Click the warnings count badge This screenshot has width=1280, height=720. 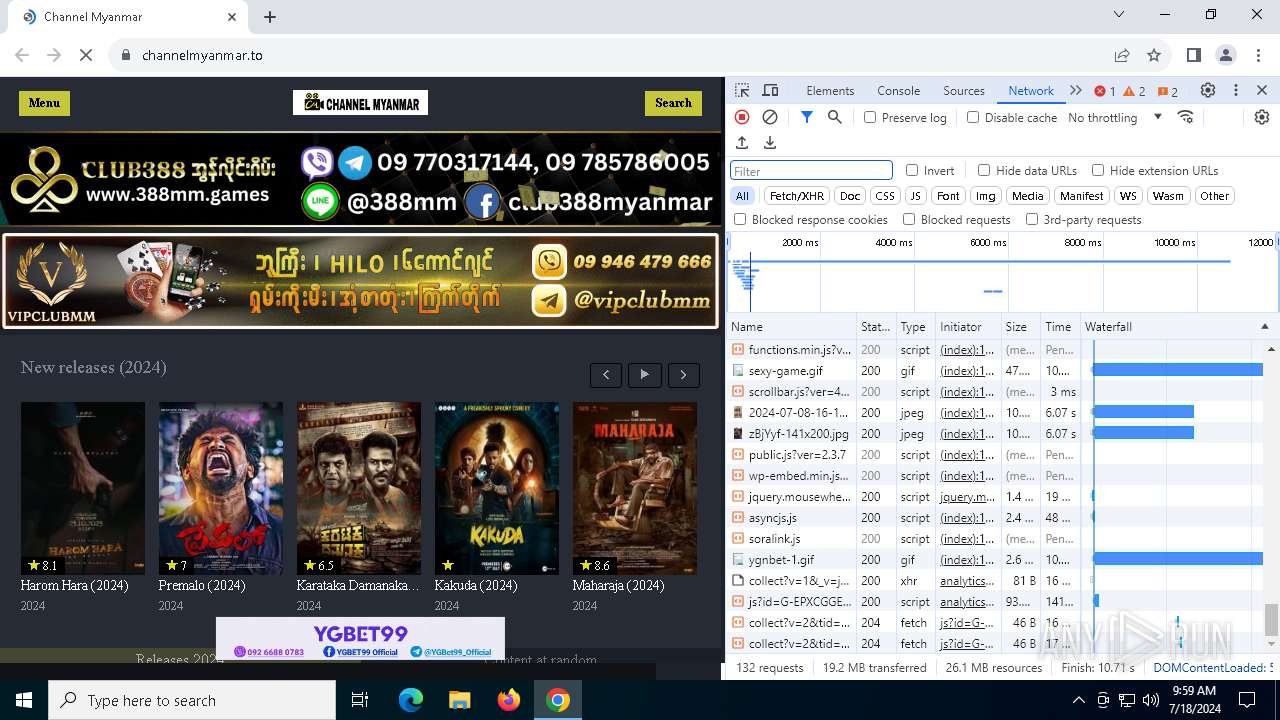[x=1134, y=91]
